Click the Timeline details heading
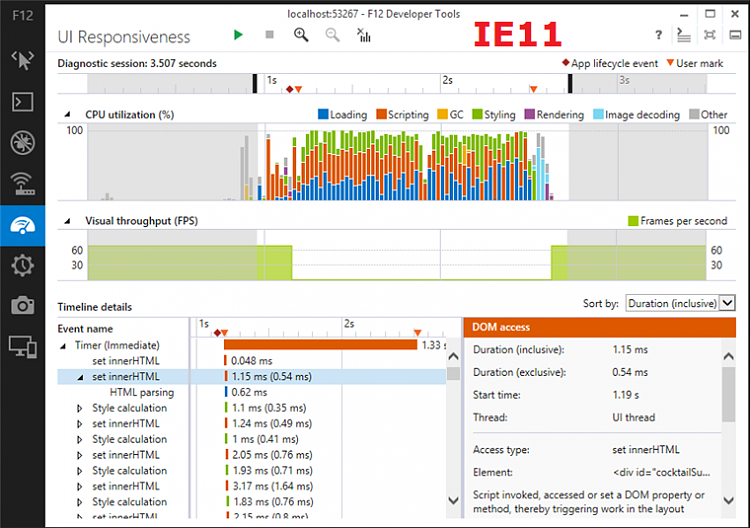Viewport: 750px width, 528px height. pyautogui.click(x=95, y=307)
